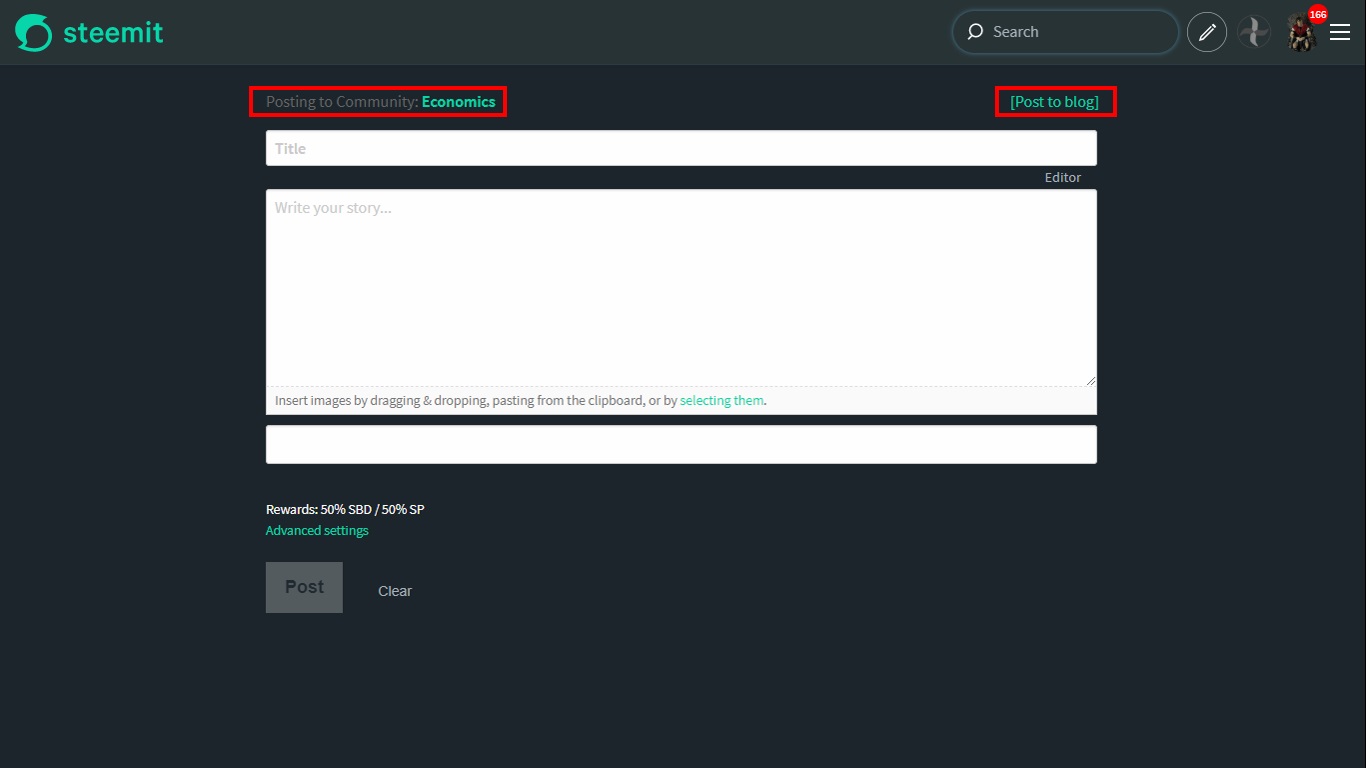Open the hamburger main menu

click(1340, 32)
